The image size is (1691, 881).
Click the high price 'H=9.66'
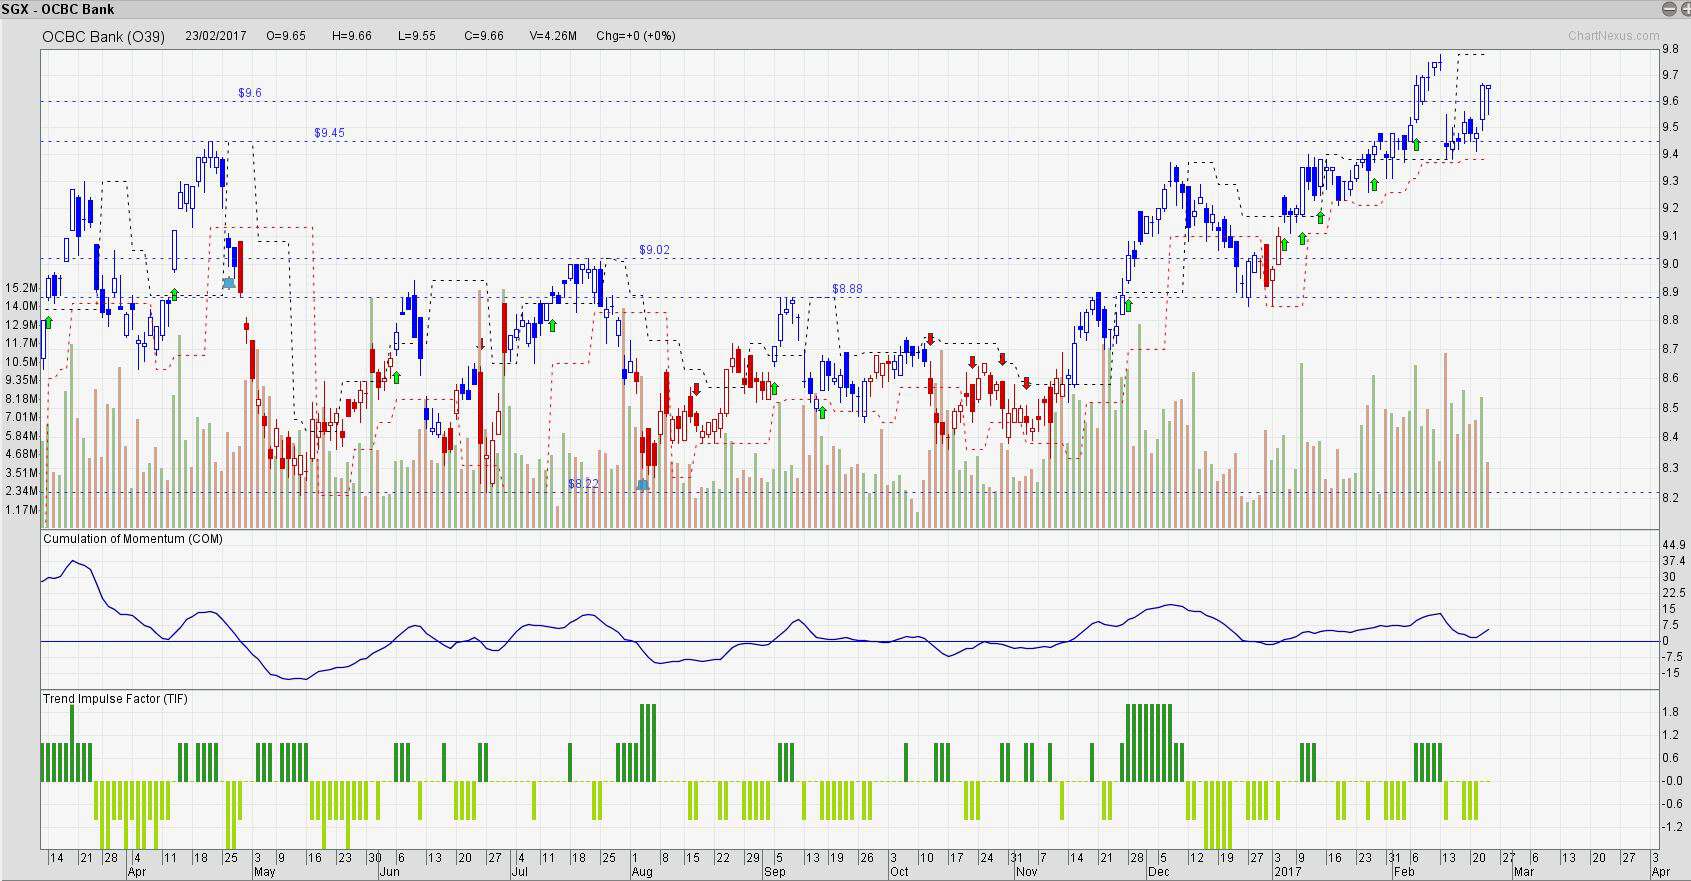[352, 36]
